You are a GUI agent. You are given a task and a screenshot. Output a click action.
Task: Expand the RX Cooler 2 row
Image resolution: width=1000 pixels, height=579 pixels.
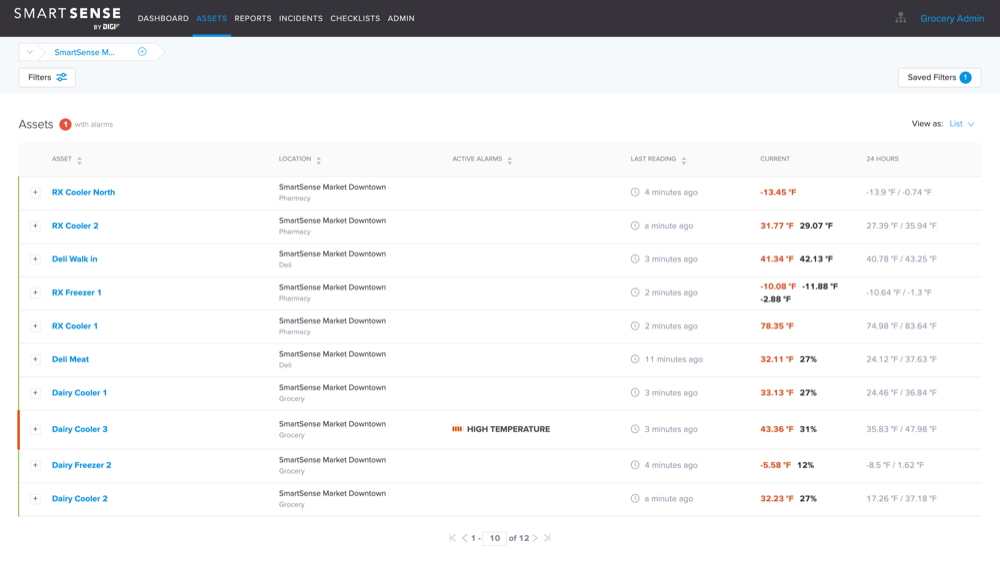pos(35,226)
